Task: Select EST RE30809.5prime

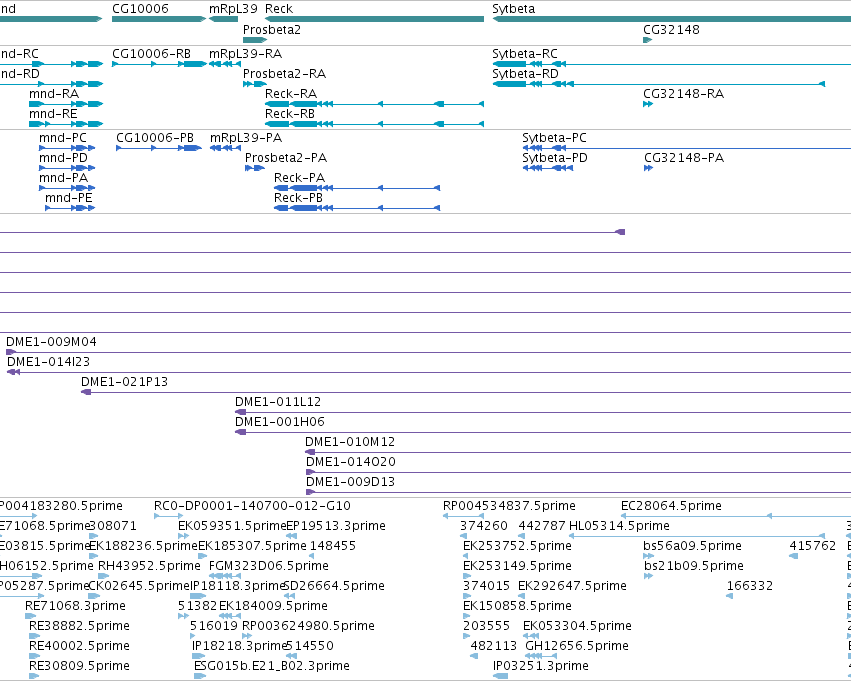Action: pos(79,666)
